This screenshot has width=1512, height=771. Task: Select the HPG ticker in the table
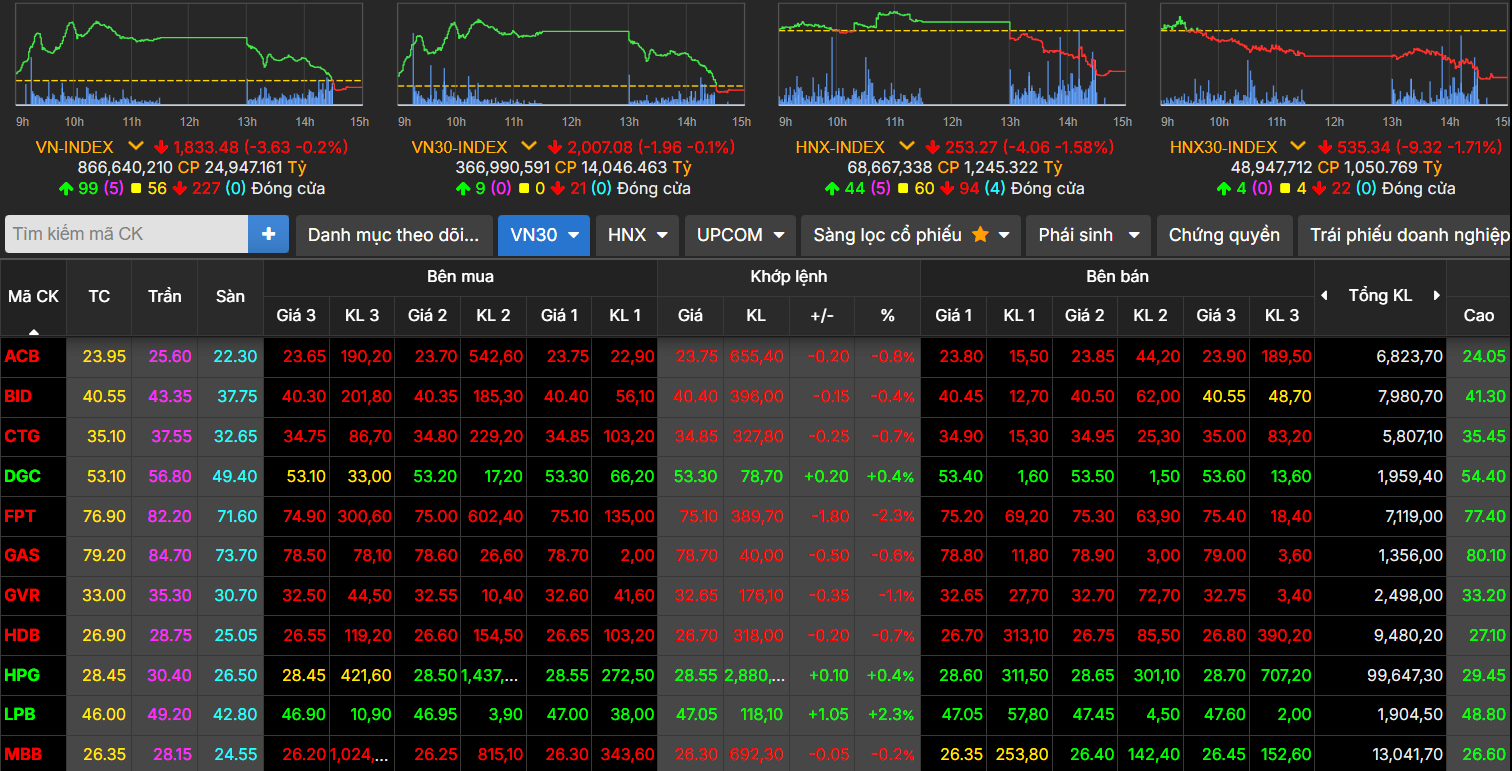21,676
